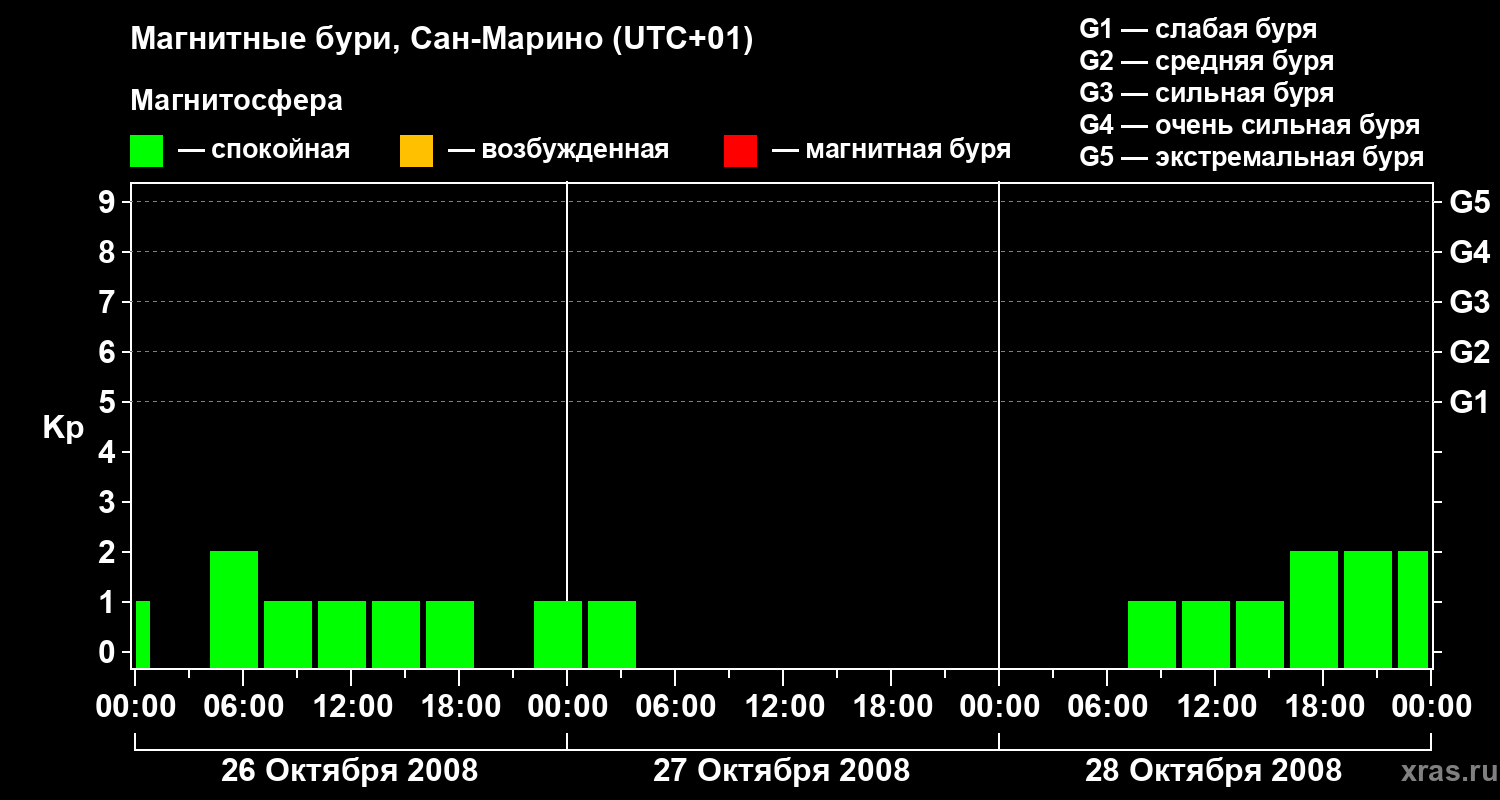Click the bar ending at midnight 26–27 October
The width and height of the screenshot is (1500, 800).
pyautogui.click(x=558, y=634)
